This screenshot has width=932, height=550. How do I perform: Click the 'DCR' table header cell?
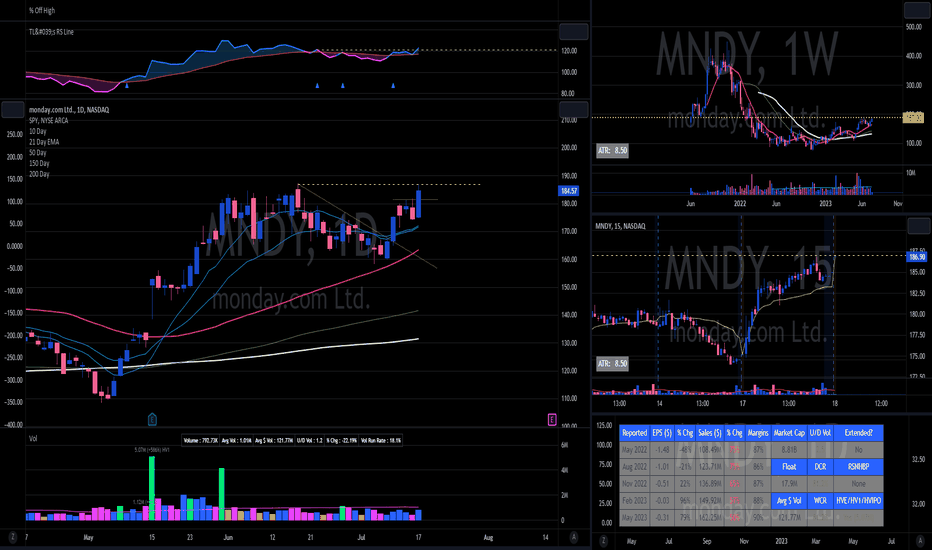pos(820,467)
